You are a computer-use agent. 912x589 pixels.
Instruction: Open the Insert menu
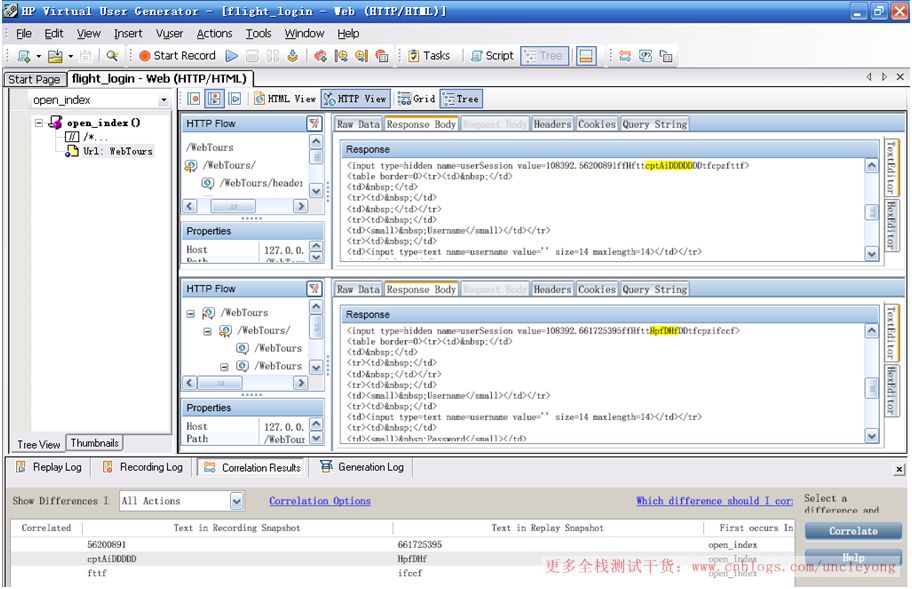(x=128, y=34)
